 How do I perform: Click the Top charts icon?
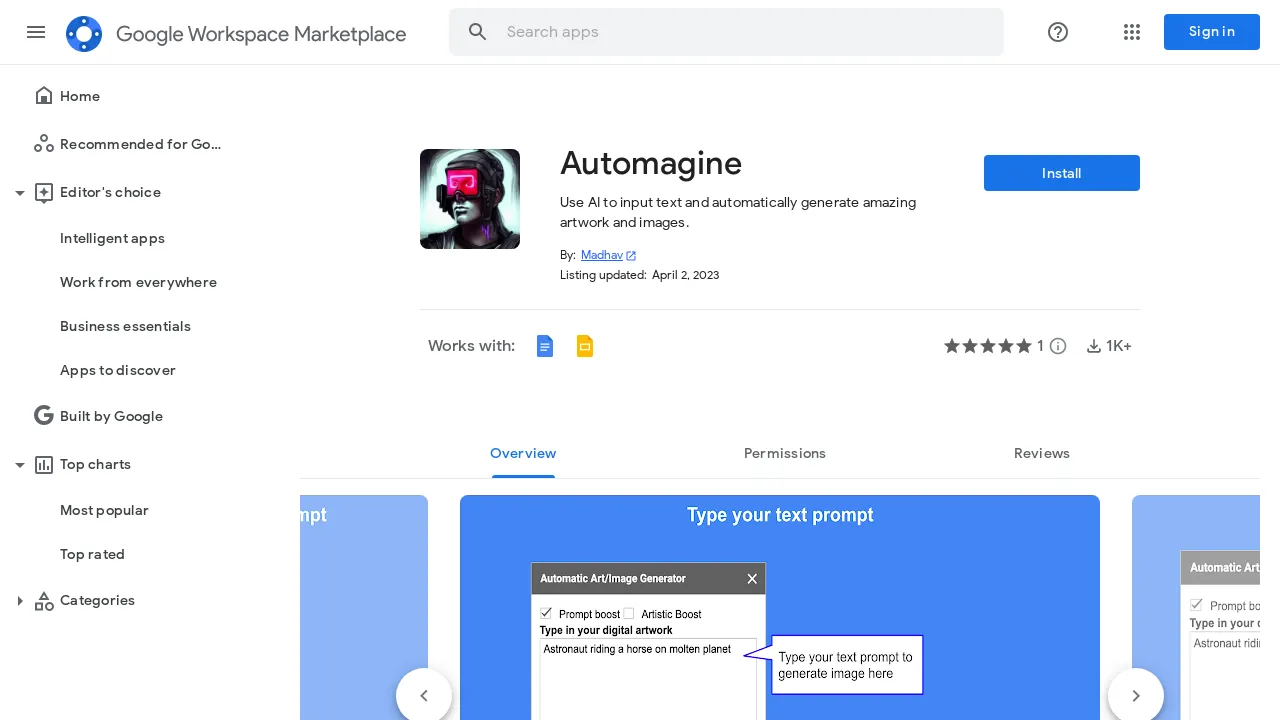tap(44, 464)
